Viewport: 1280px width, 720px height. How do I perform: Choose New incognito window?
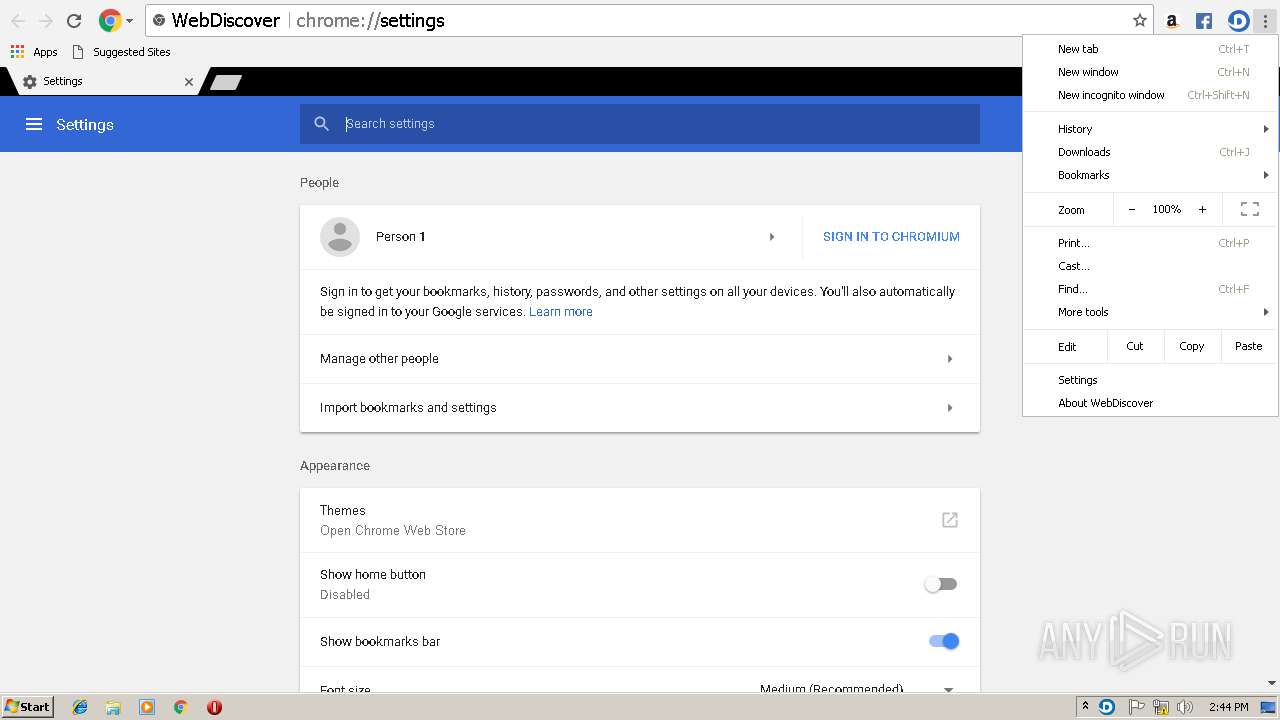(1150, 95)
